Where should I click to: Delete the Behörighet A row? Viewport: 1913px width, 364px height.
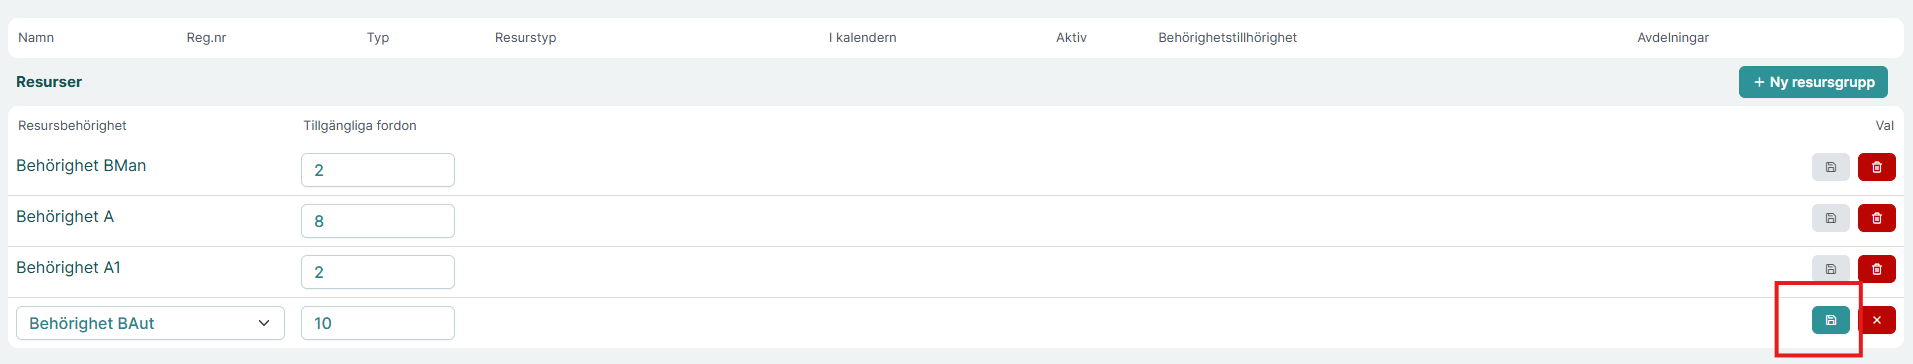[1876, 218]
